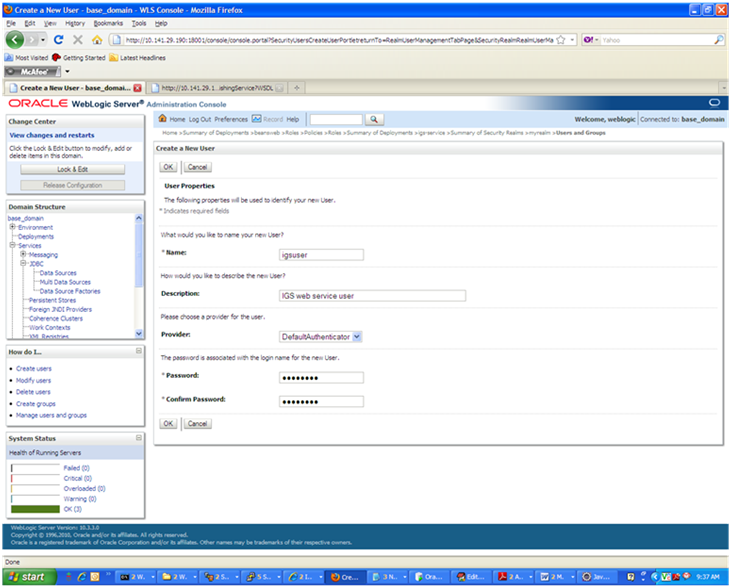Viewport: 730px width, 587px height.
Task: Click the Name input field
Action: coord(321,255)
